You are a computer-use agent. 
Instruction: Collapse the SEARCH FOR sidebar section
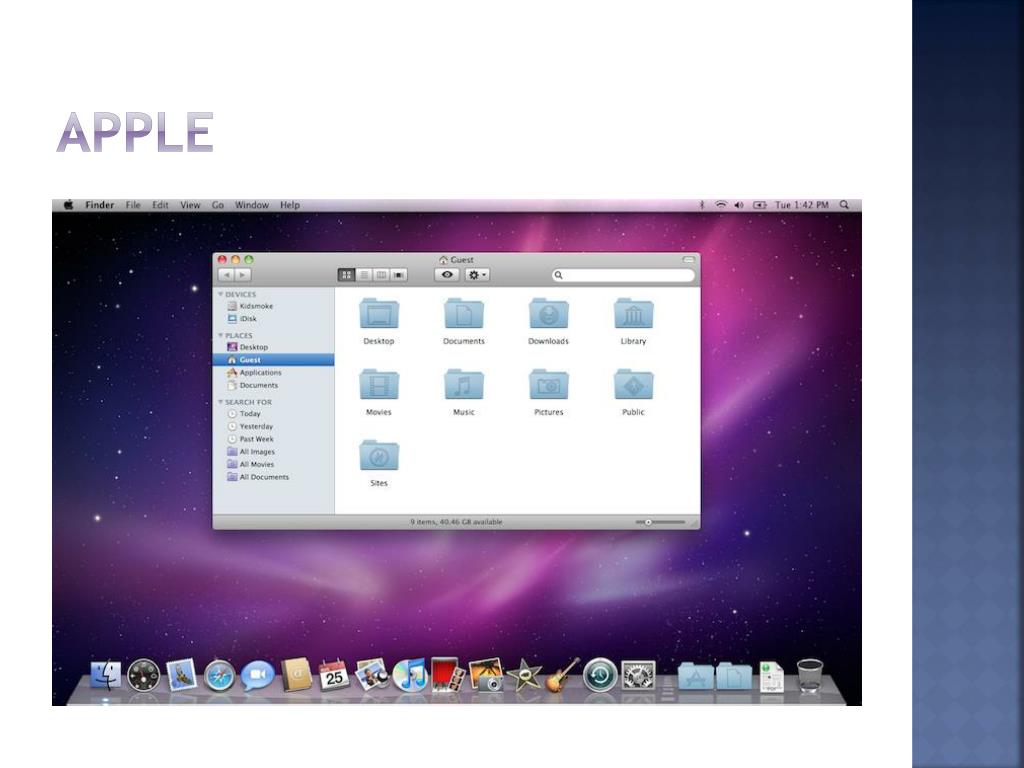pyautogui.click(x=221, y=402)
